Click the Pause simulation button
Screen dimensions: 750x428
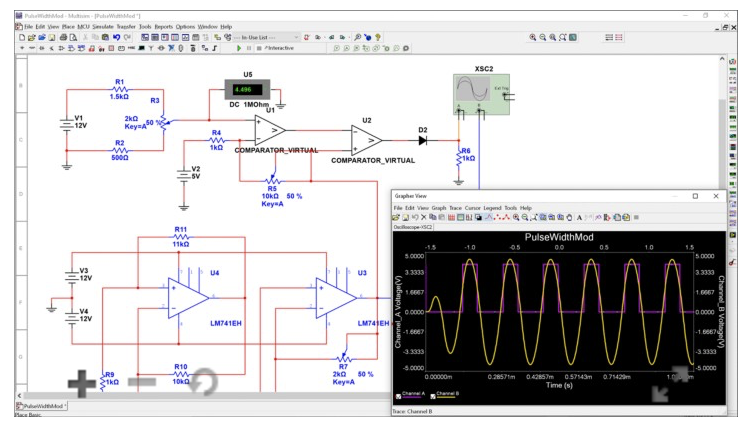(x=249, y=48)
